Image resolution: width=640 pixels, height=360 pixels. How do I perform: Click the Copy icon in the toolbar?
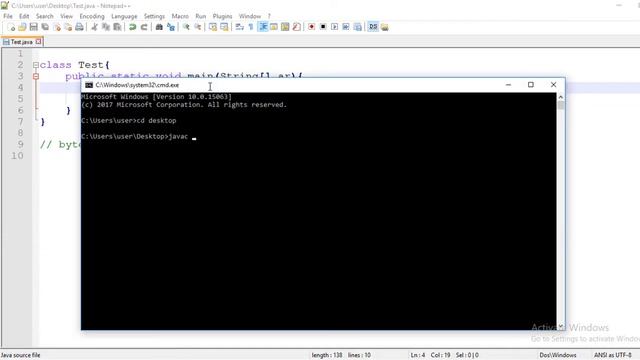[106, 27]
